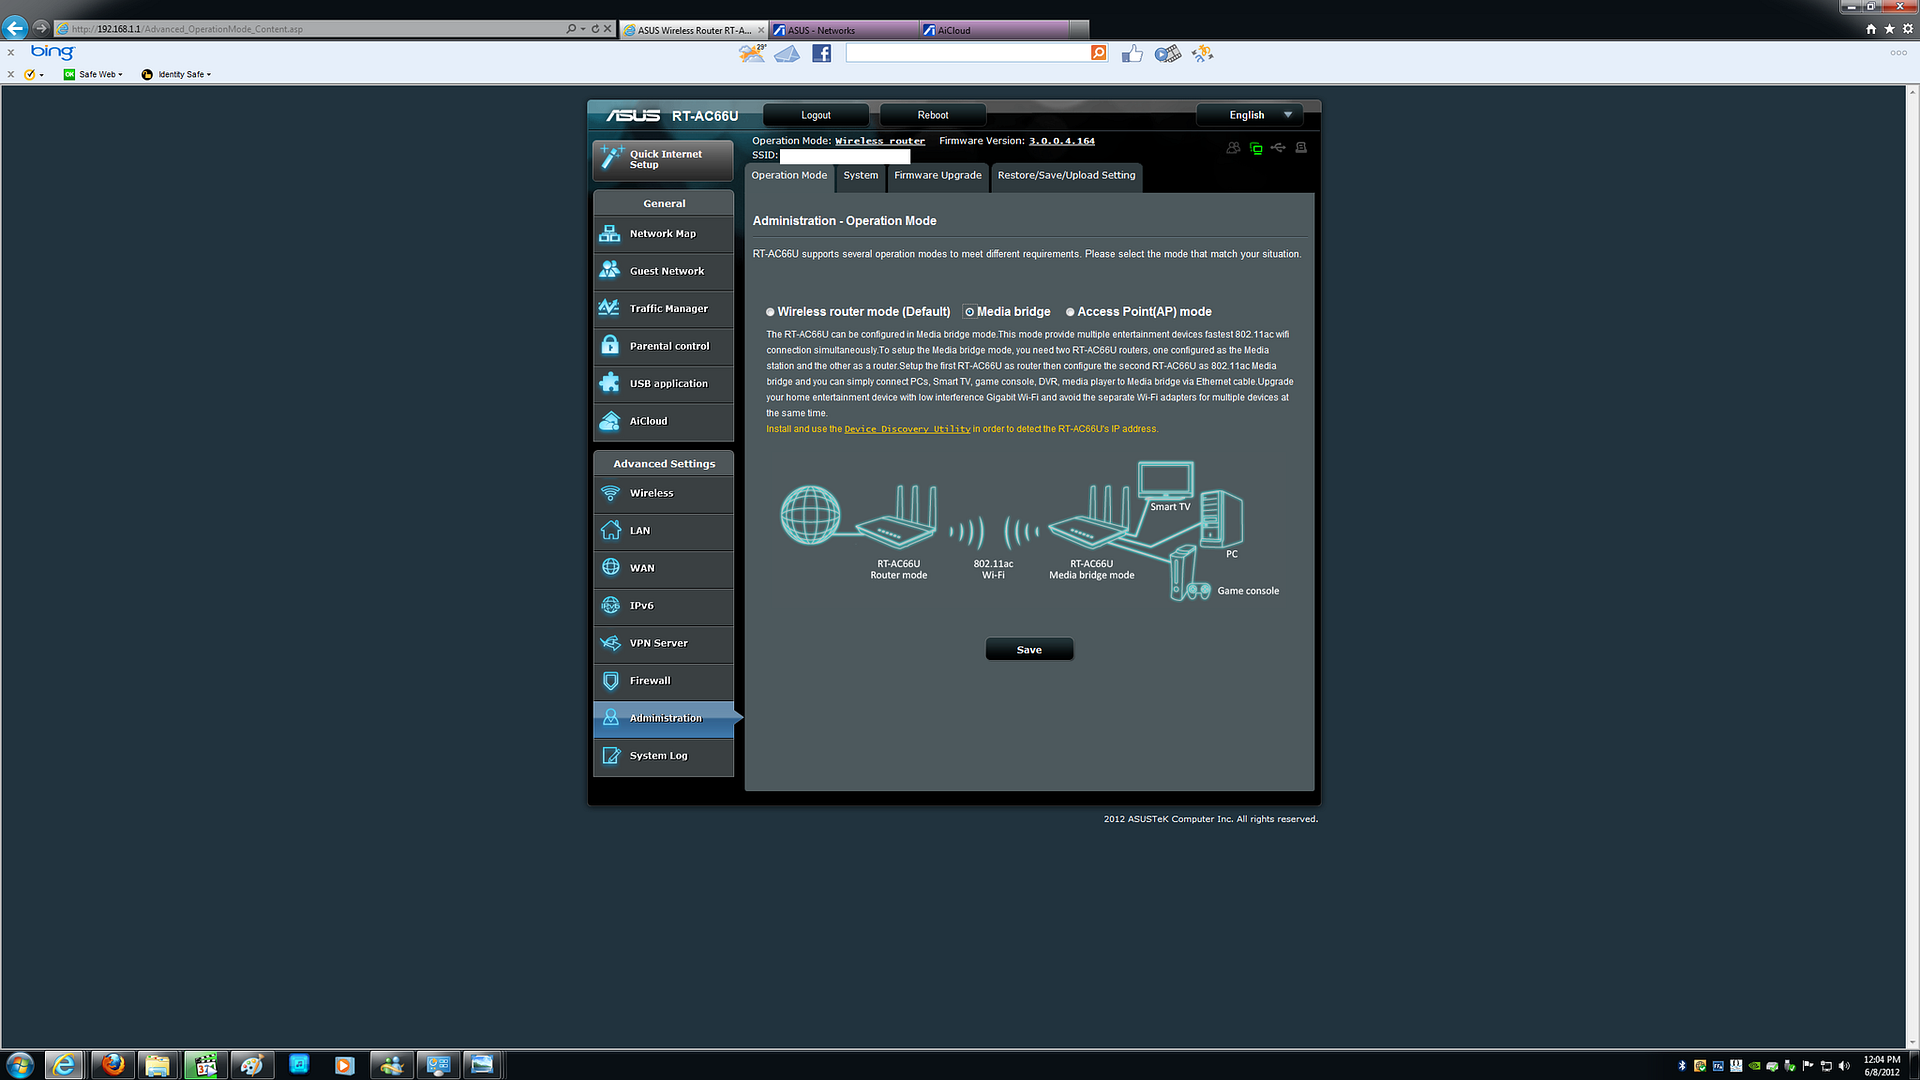Go back with browser back arrow
Image resolution: width=1920 pixels, height=1080 pixels.
click(15, 28)
